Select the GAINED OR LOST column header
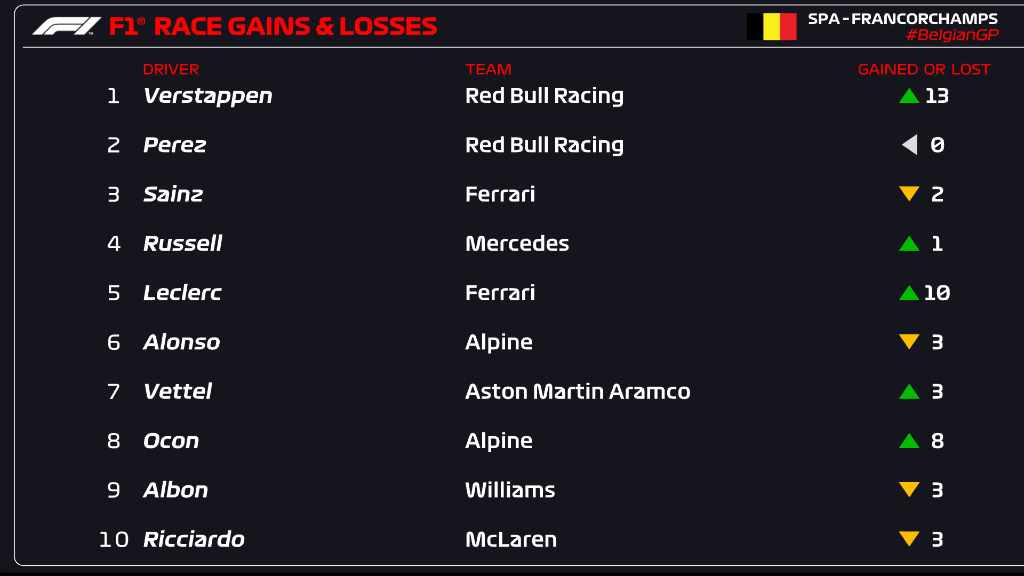 (x=924, y=69)
